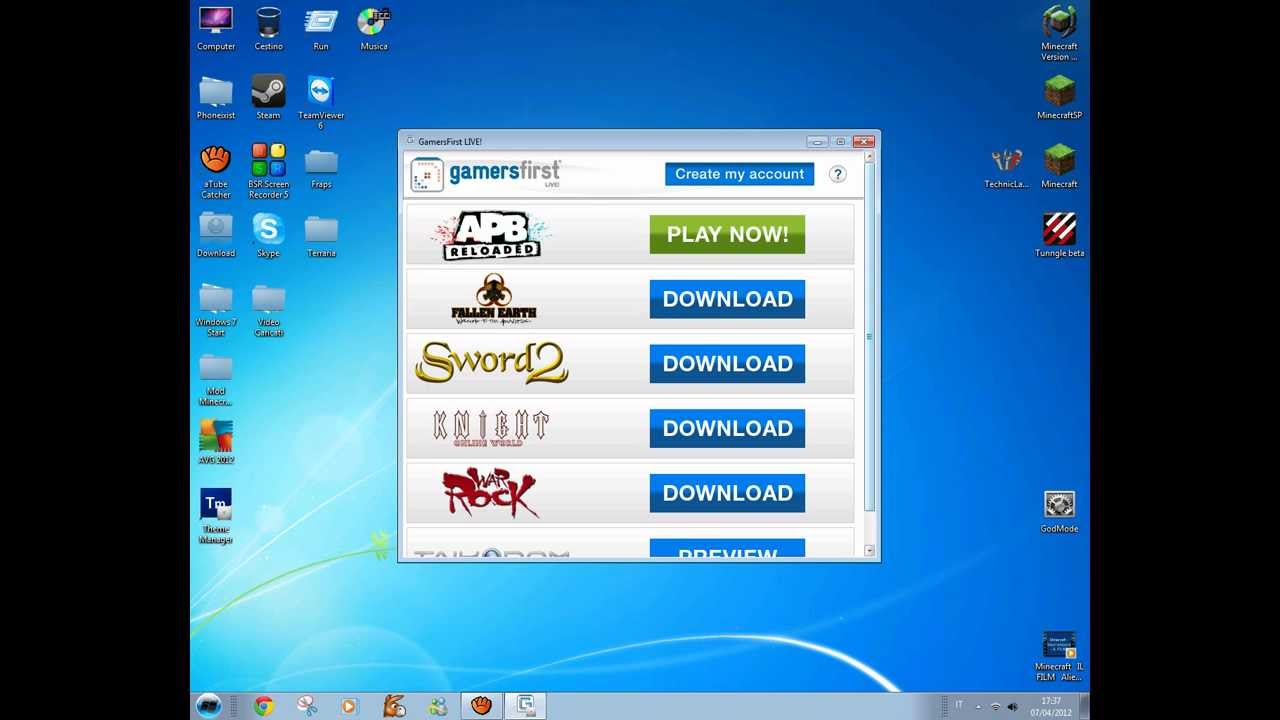Select the GodMode desktop icon
The image size is (1280, 720).
pyautogui.click(x=1059, y=512)
